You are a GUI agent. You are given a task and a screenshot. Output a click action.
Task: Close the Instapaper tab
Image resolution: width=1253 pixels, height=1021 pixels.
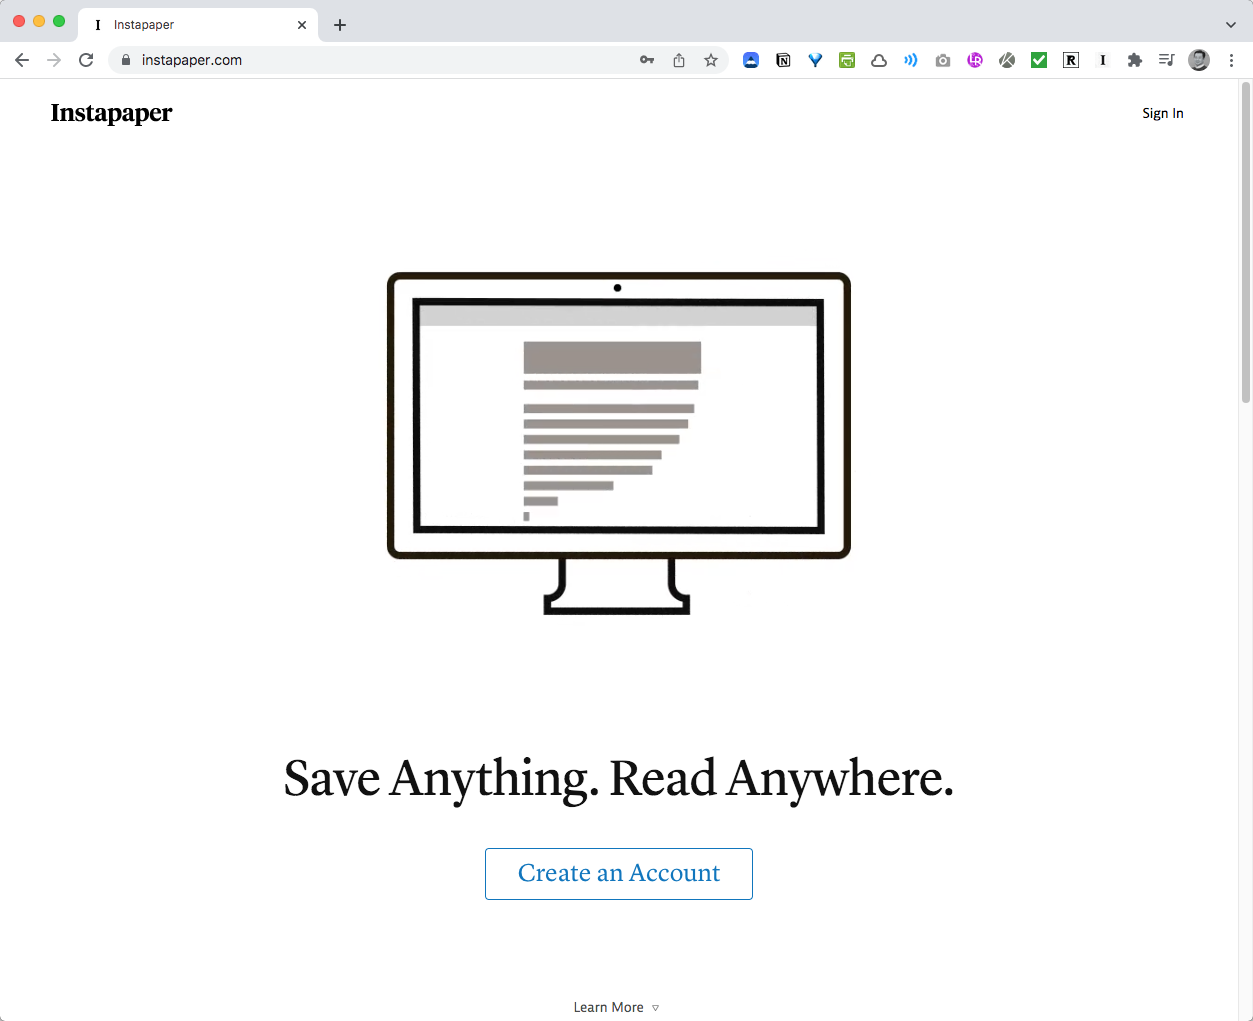[302, 25]
